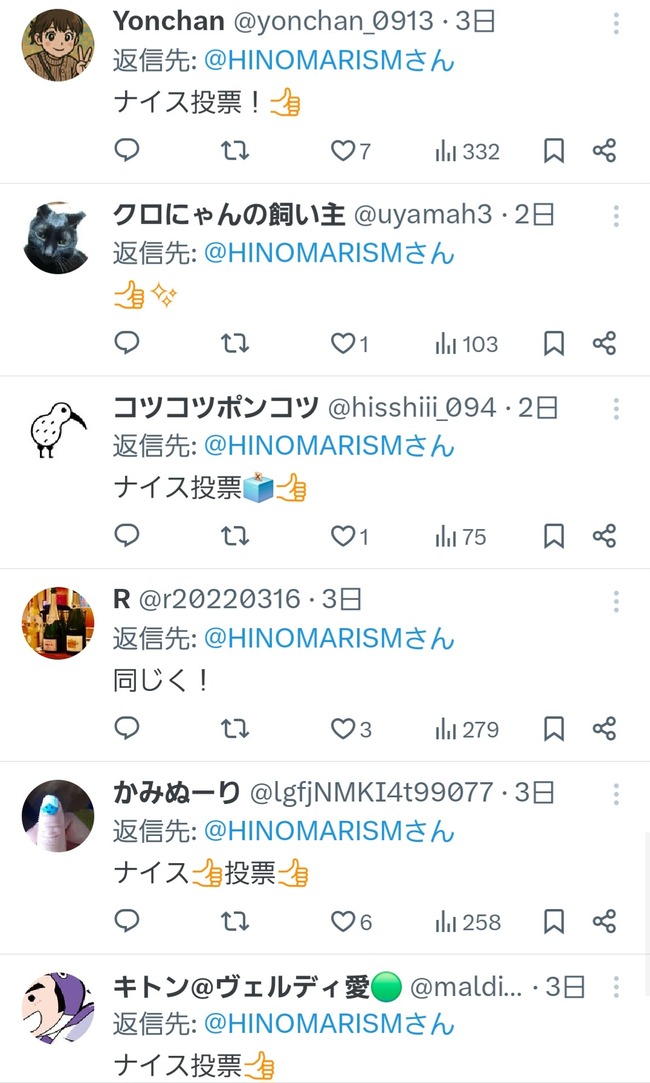Open three-dot menu on コツコツポンコツ's tweet
This screenshot has width=650, height=1083.
tap(615, 409)
